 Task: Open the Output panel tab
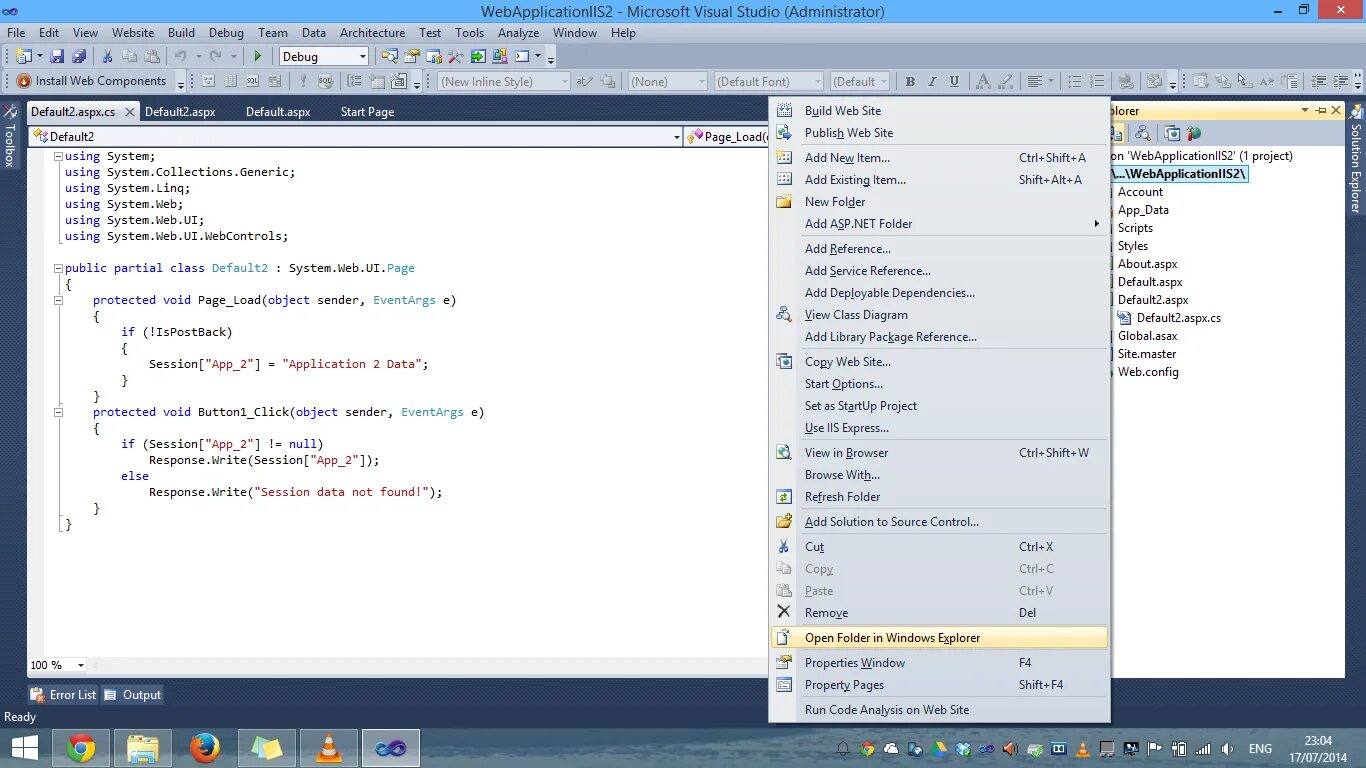pos(132,695)
